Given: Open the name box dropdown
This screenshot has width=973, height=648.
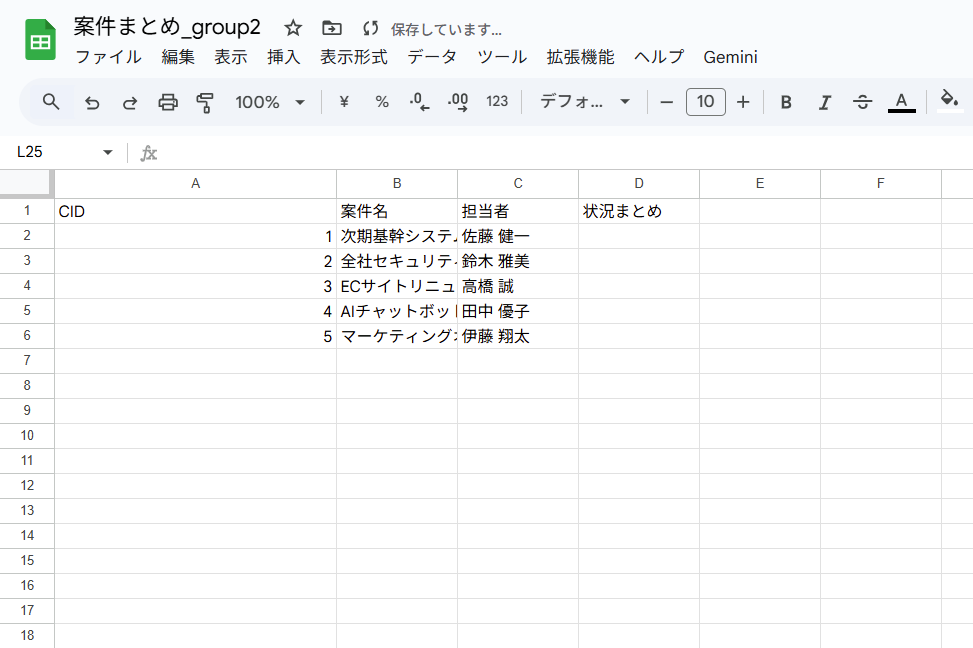Looking at the screenshot, I should [x=109, y=152].
